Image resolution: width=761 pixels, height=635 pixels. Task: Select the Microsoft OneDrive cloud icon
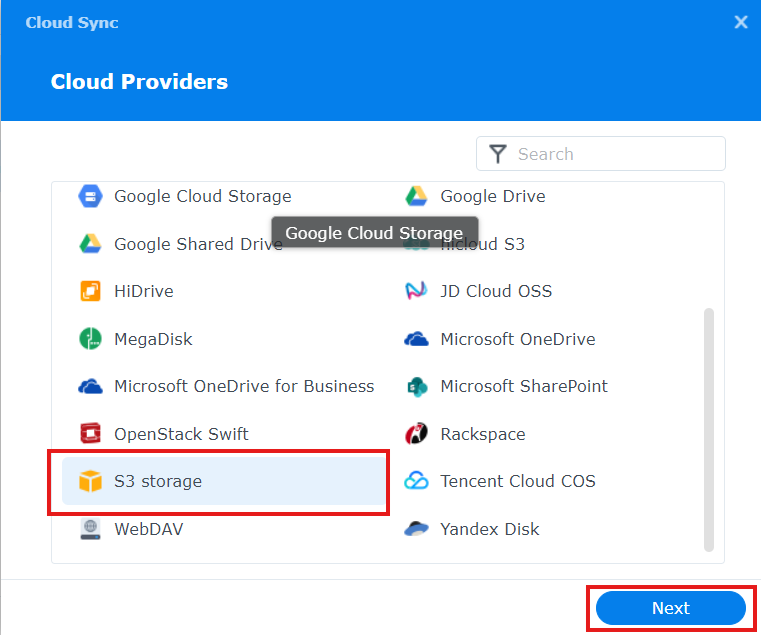(416, 339)
